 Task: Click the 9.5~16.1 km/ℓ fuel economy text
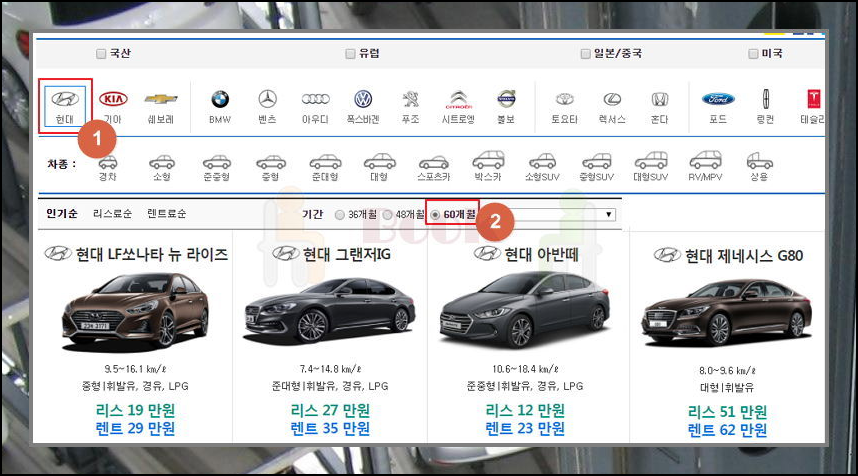(135, 369)
